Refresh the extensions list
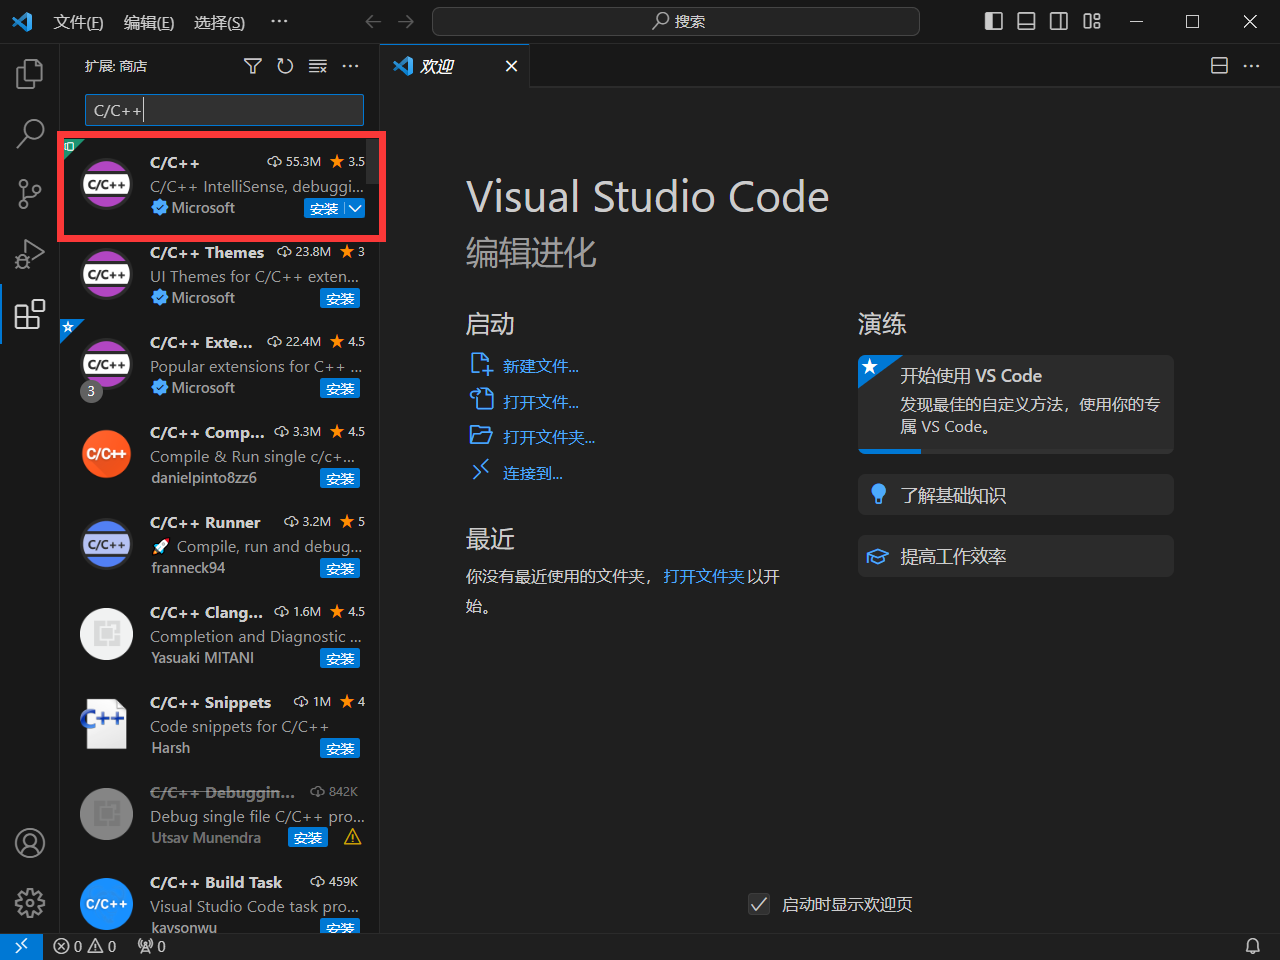Screen dimensions: 1280x960 [x=285, y=66]
